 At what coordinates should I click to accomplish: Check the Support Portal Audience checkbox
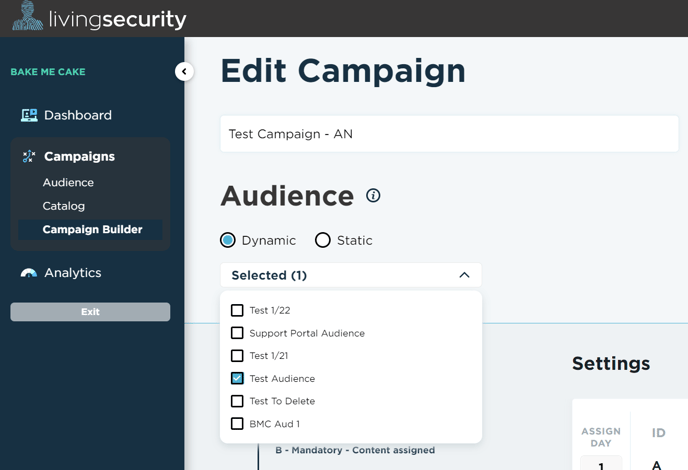[237, 333]
